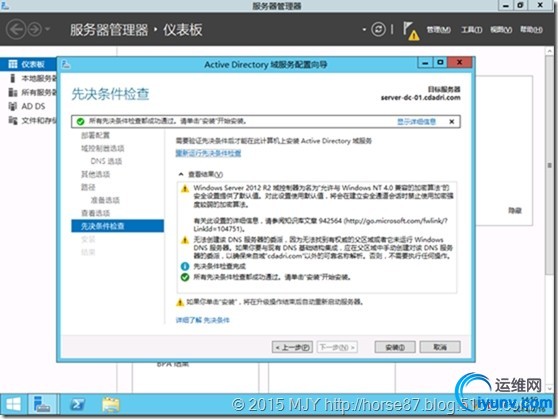The width and height of the screenshot is (558, 419).
Task: Click the Server Manager vertical scrollbar
Action: tap(549, 166)
